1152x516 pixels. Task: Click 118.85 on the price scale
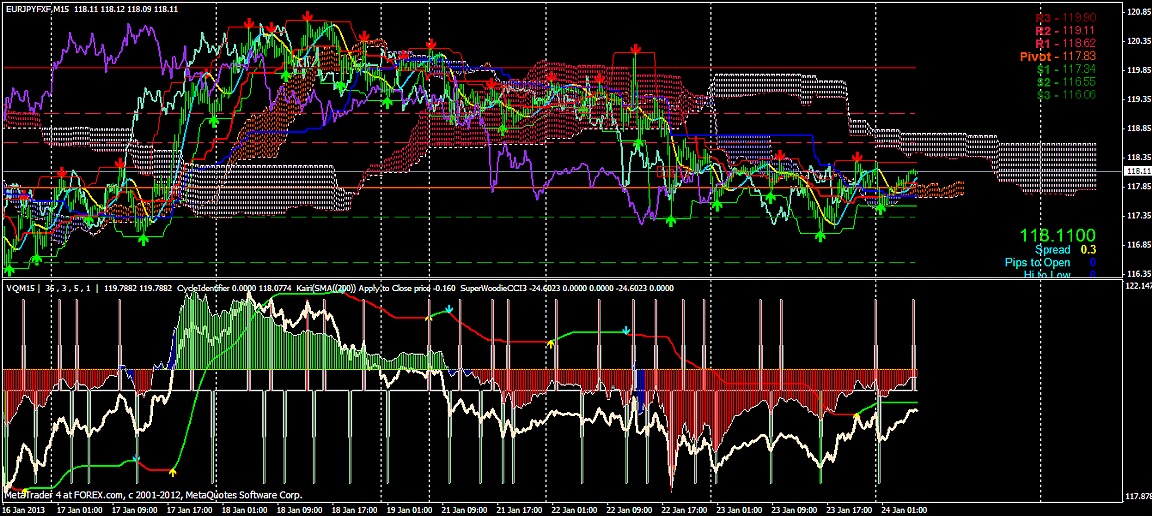[1138, 128]
